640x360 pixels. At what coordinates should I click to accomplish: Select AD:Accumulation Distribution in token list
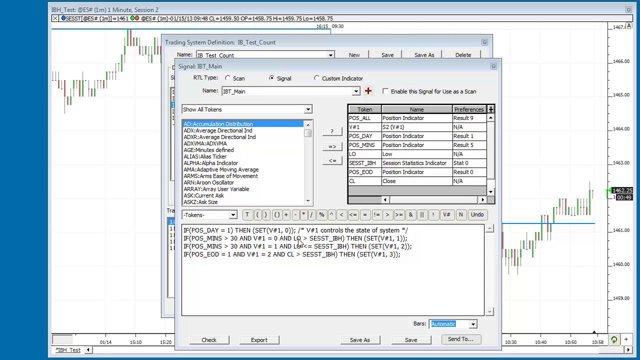coord(243,124)
